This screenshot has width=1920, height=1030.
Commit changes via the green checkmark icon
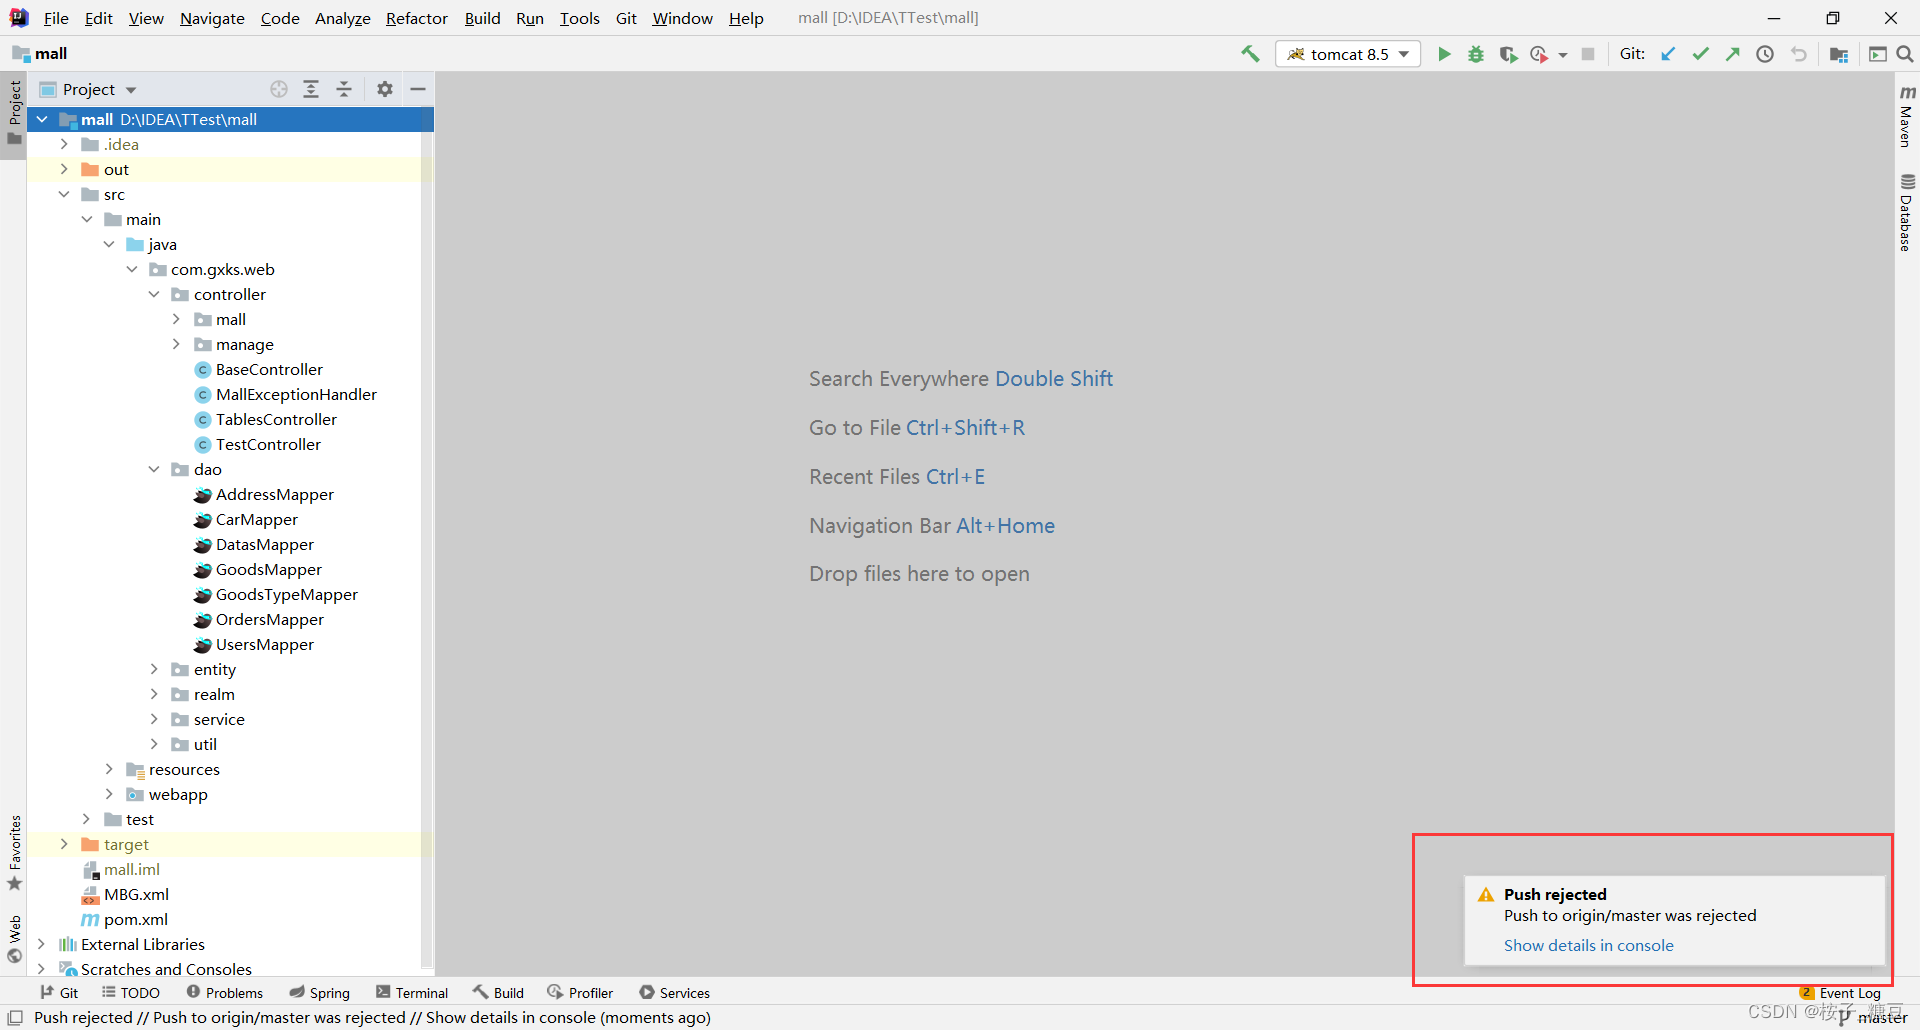click(1700, 54)
